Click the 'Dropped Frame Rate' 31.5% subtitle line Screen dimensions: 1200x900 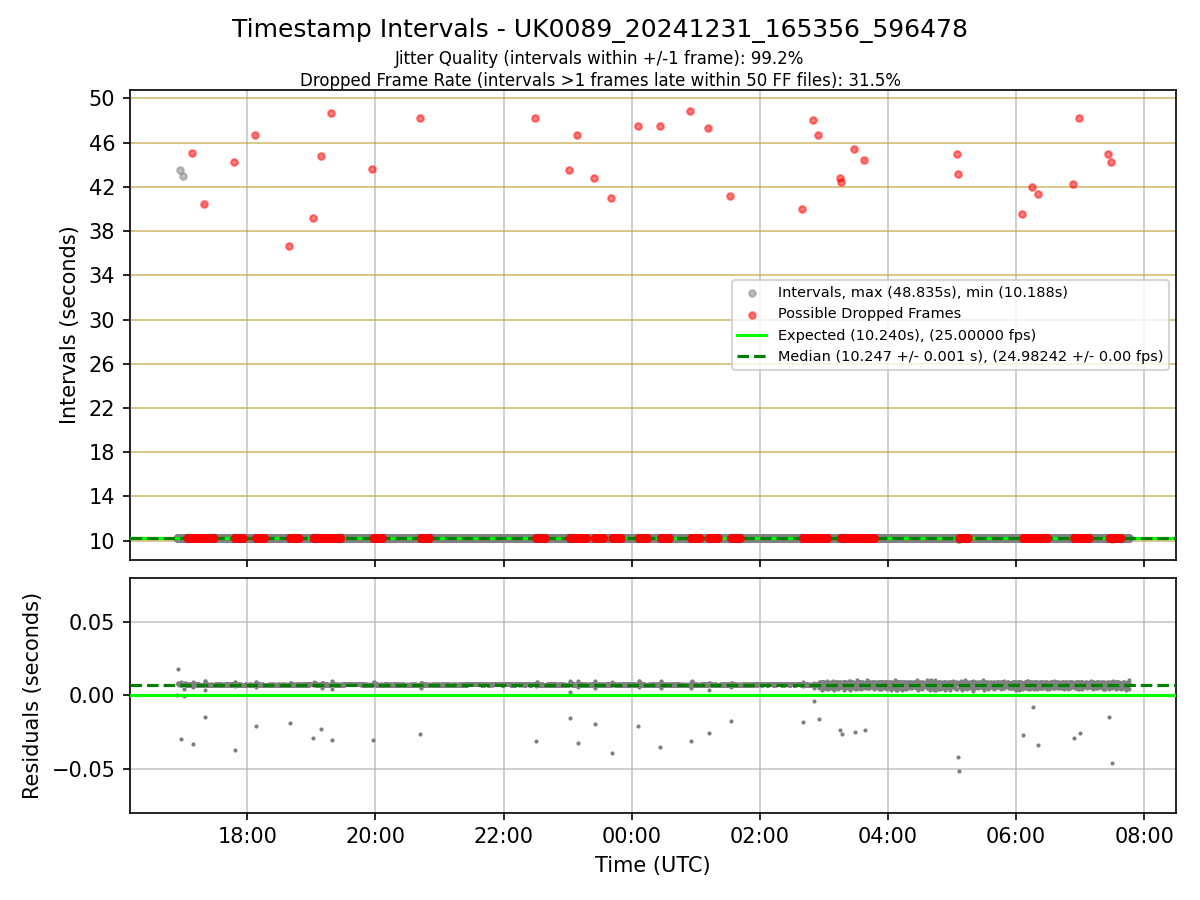[x=600, y=80]
